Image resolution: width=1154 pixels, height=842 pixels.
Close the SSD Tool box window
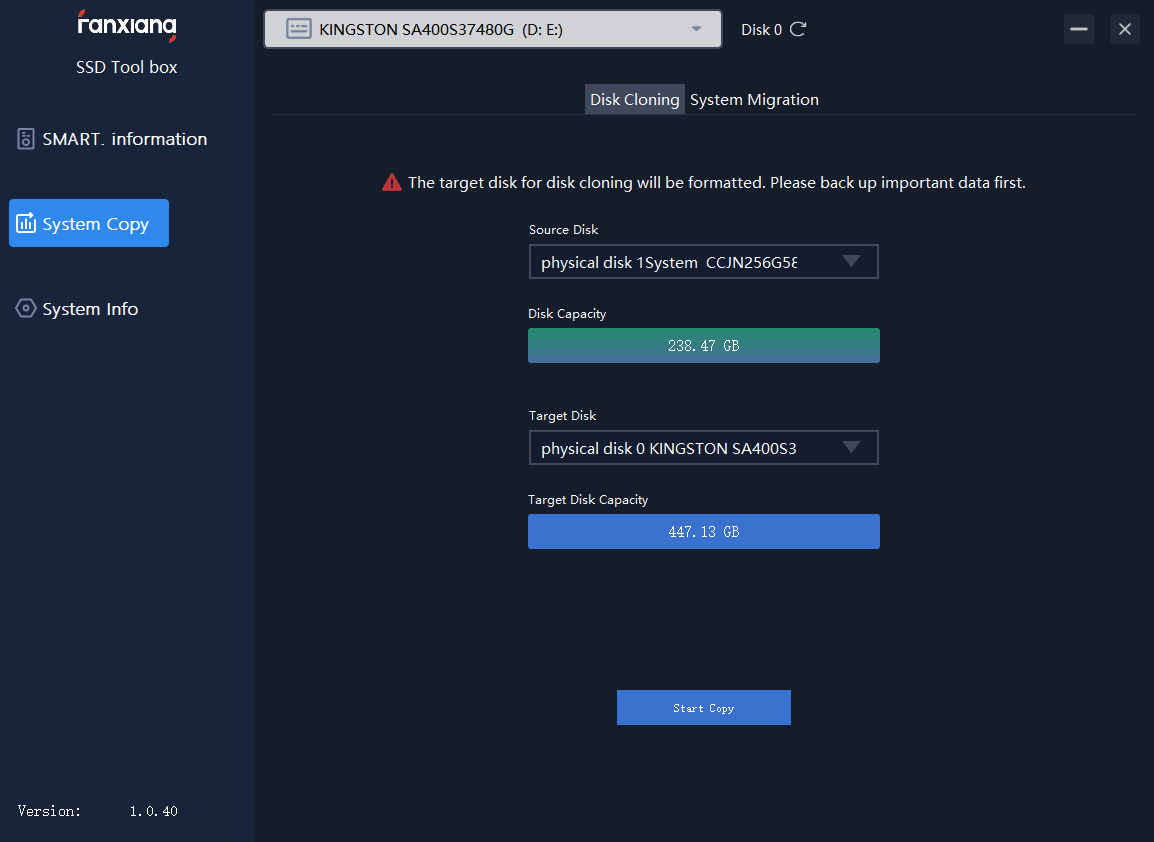[x=1125, y=29]
